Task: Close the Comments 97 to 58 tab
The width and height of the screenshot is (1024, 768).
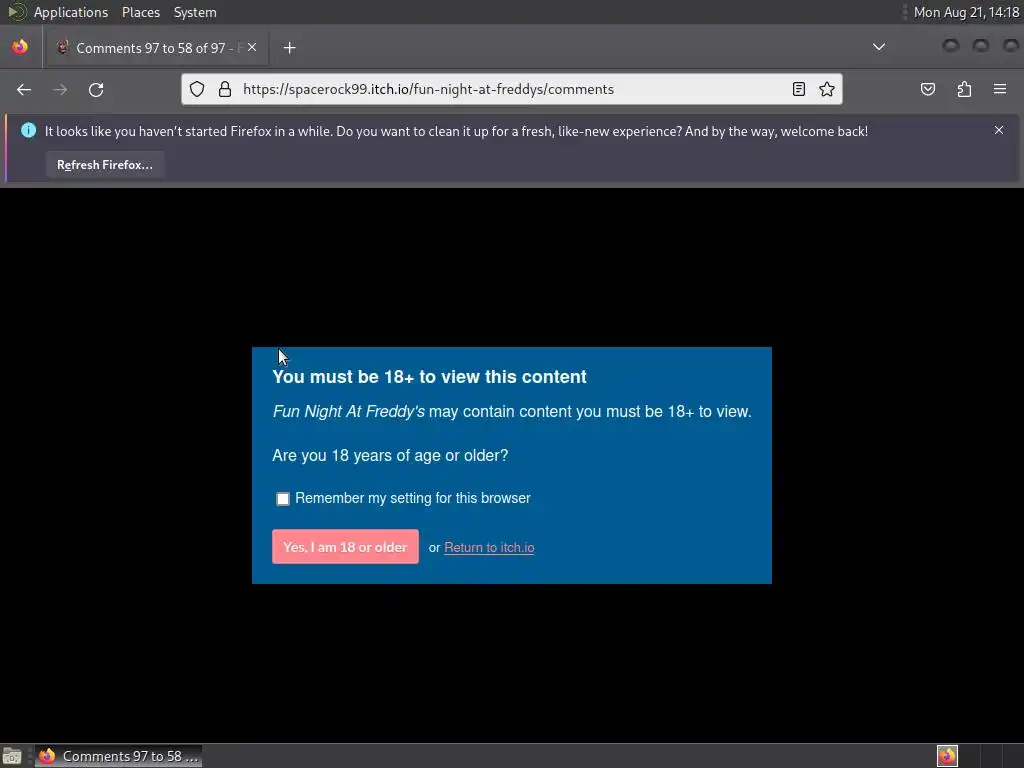Action: pyautogui.click(x=252, y=48)
